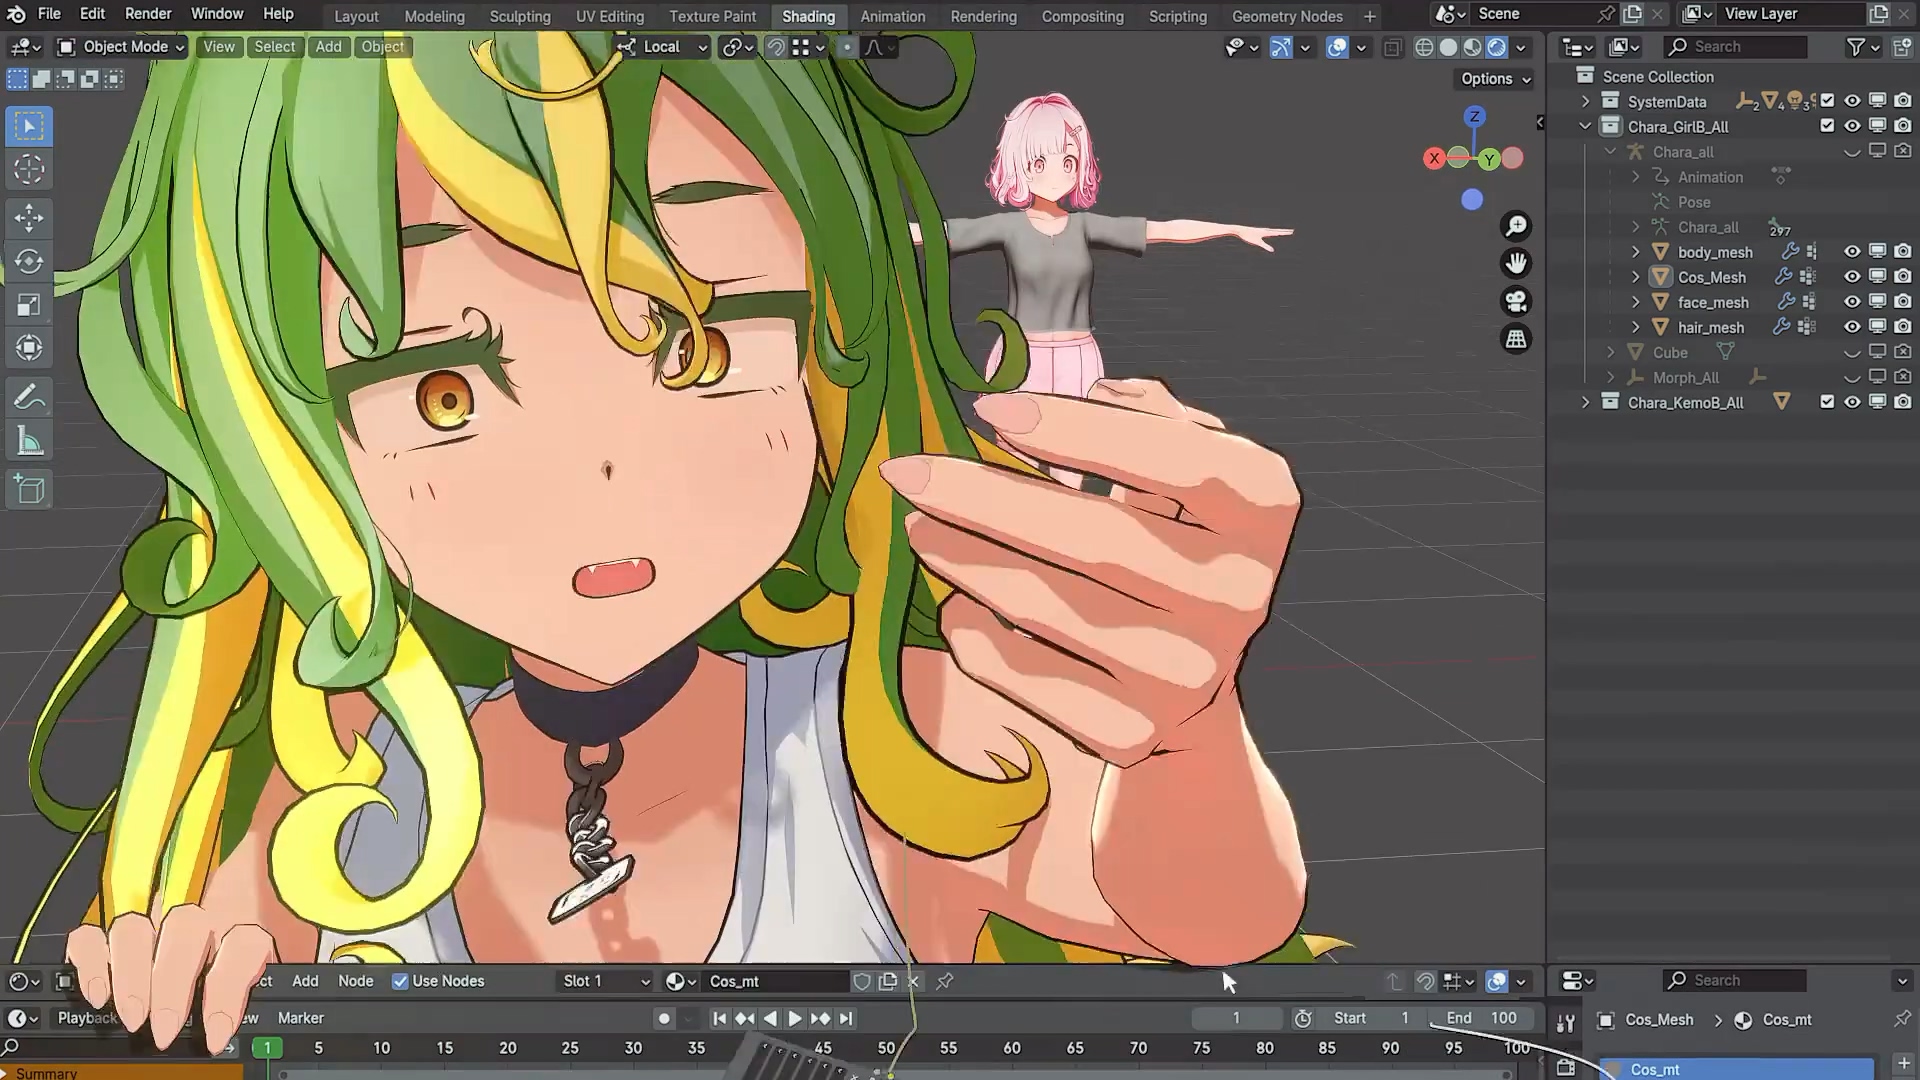Select the Scale tool
Screen dimensions: 1920x1080
(28, 304)
